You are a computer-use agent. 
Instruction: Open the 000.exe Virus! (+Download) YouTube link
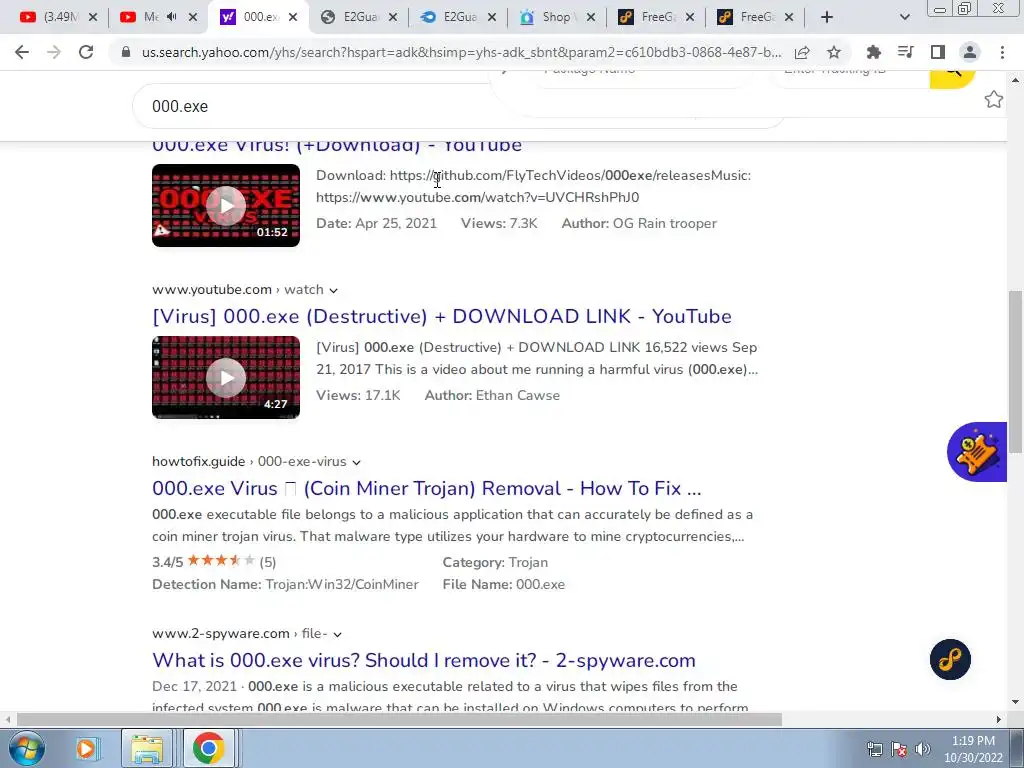[x=337, y=145]
